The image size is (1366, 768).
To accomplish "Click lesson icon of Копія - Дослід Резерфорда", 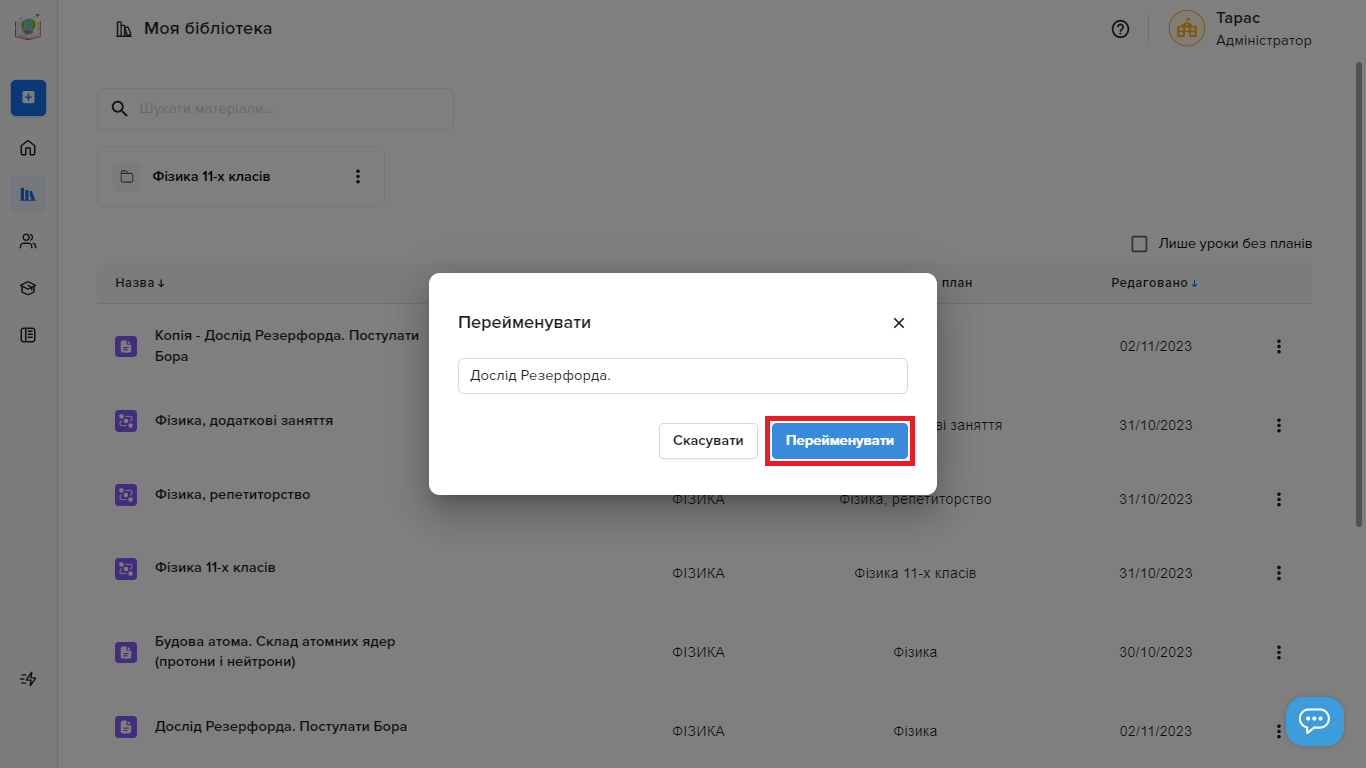I will [125, 346].
